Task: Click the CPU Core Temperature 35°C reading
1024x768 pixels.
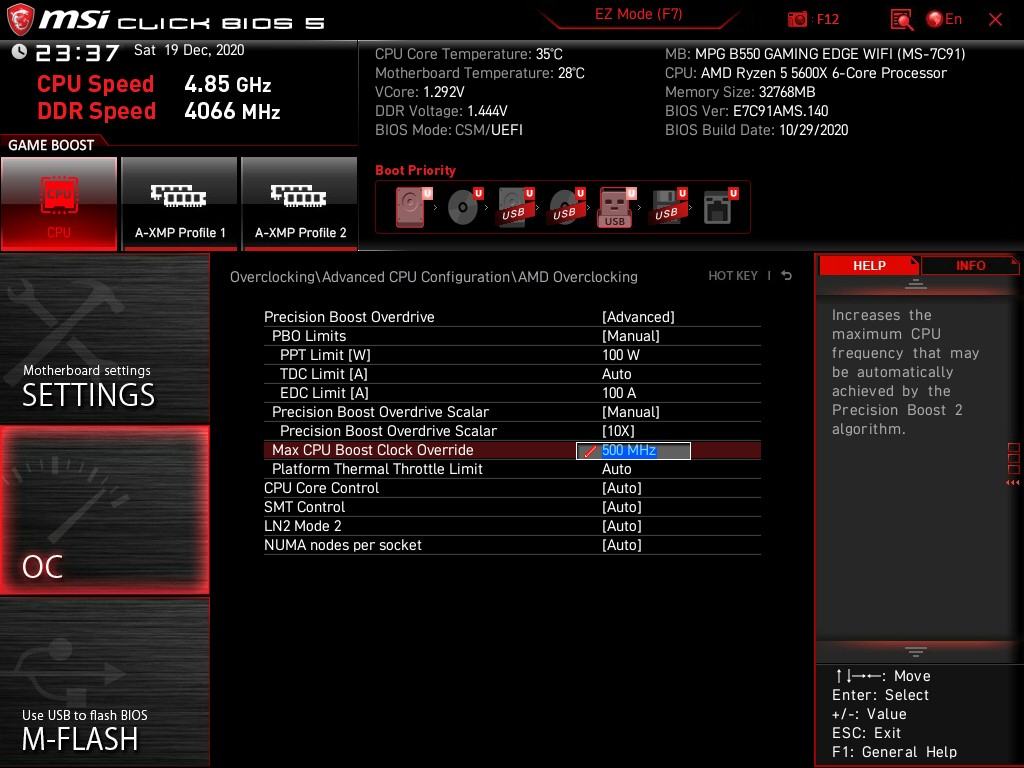Action: [468, 54]
